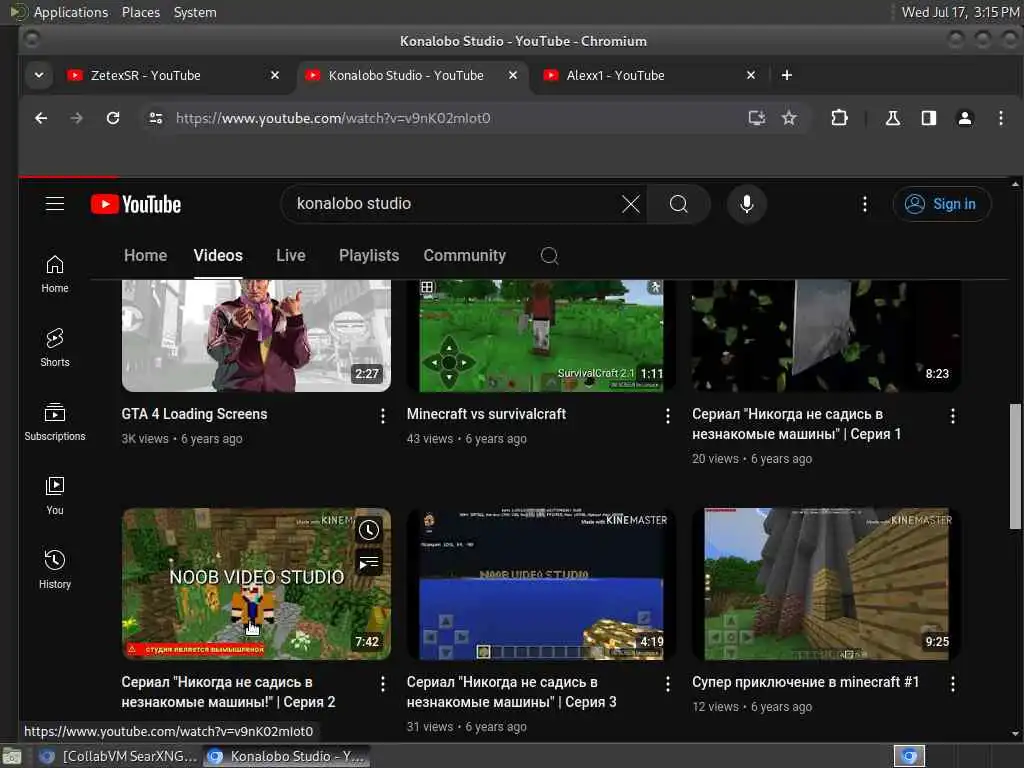Click the clock Wed Jul 17 in panel
This screenshot has height=768, width=1024.
pyautogui.click(x=960, y=12)
